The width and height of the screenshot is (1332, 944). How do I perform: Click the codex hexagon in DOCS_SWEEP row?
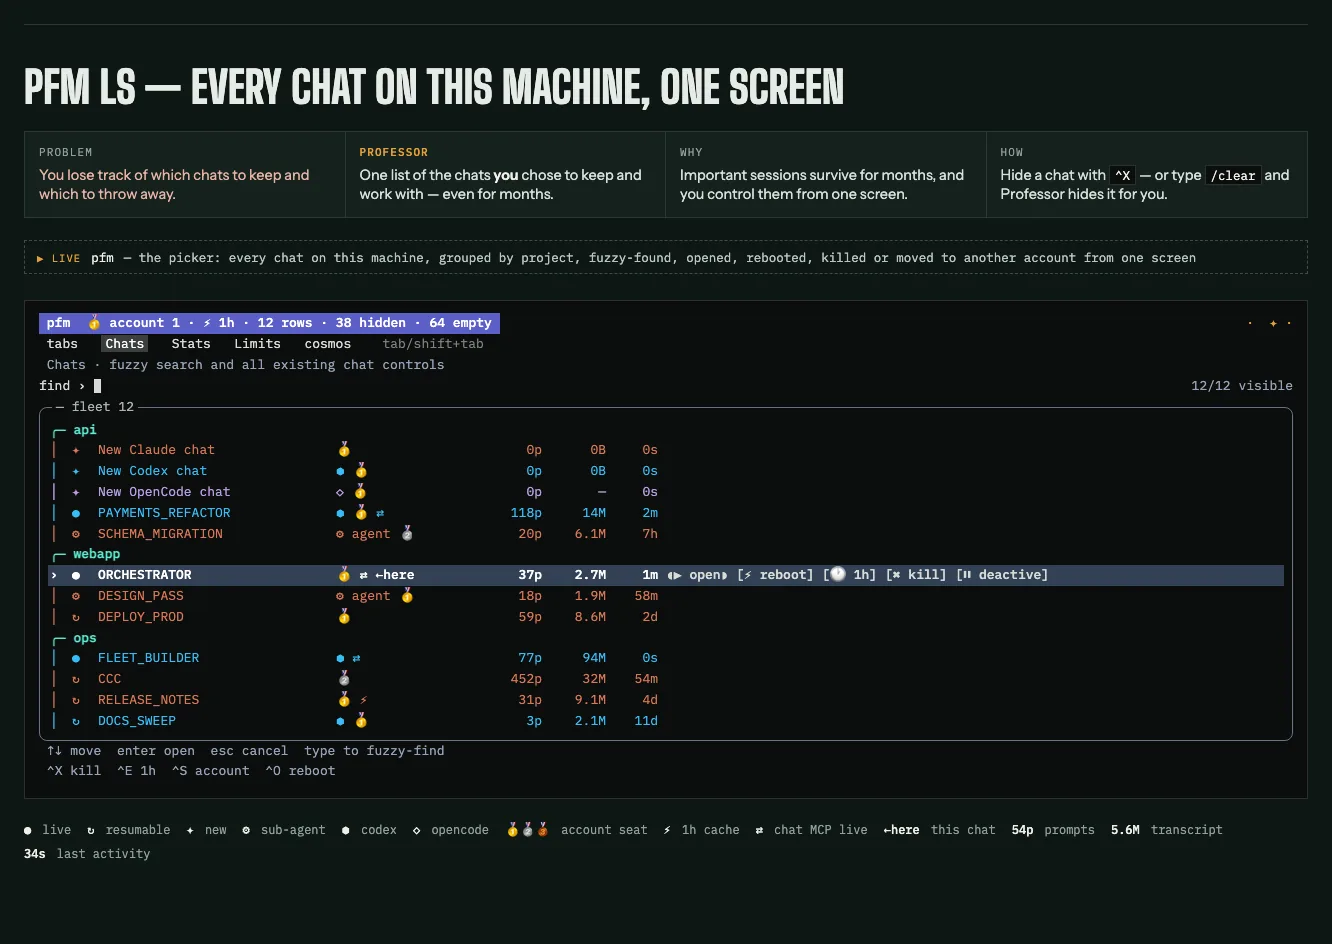tap(340, 721)
